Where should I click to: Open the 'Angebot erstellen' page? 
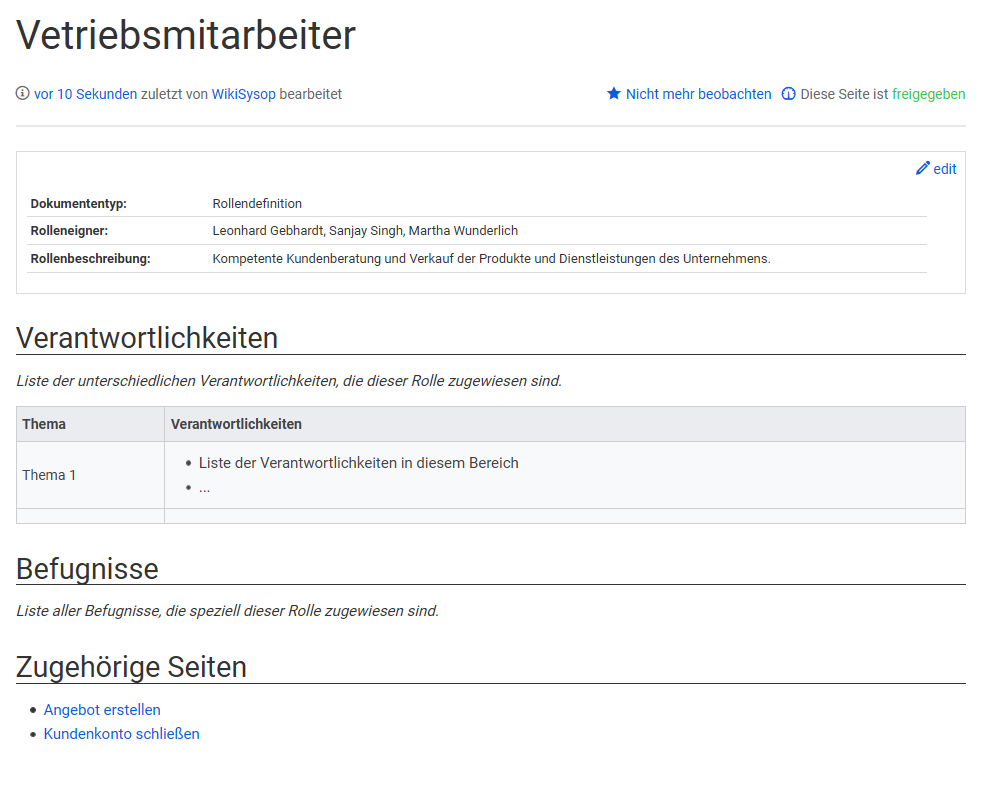[x=102, y=710]
